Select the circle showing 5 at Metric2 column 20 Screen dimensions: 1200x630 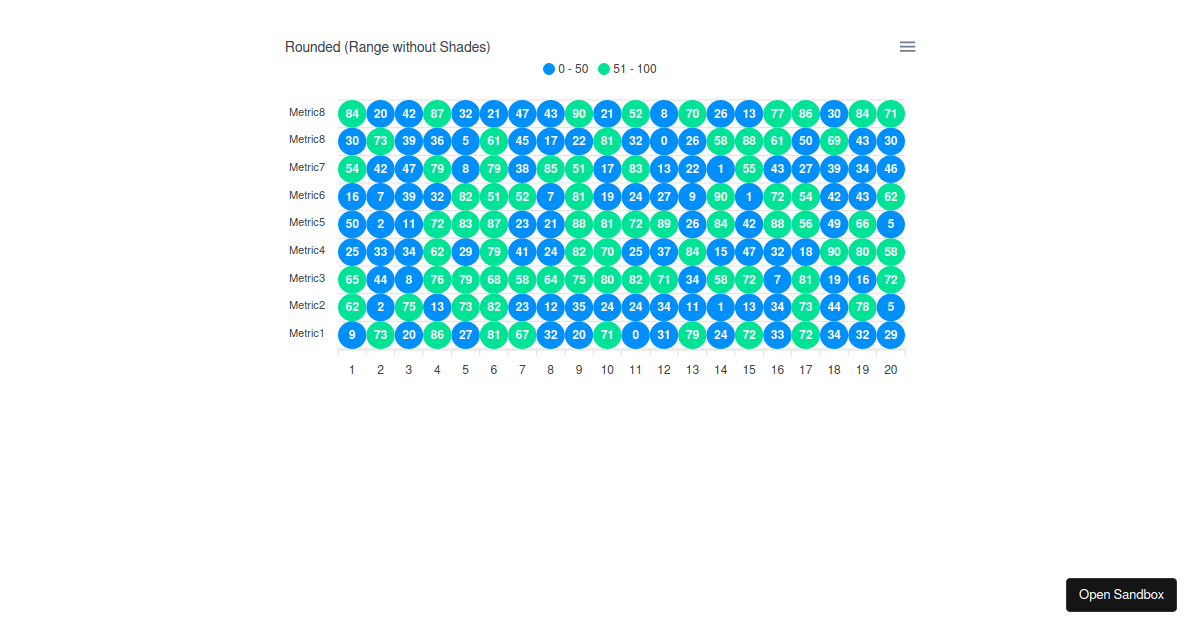click(891, 307)
